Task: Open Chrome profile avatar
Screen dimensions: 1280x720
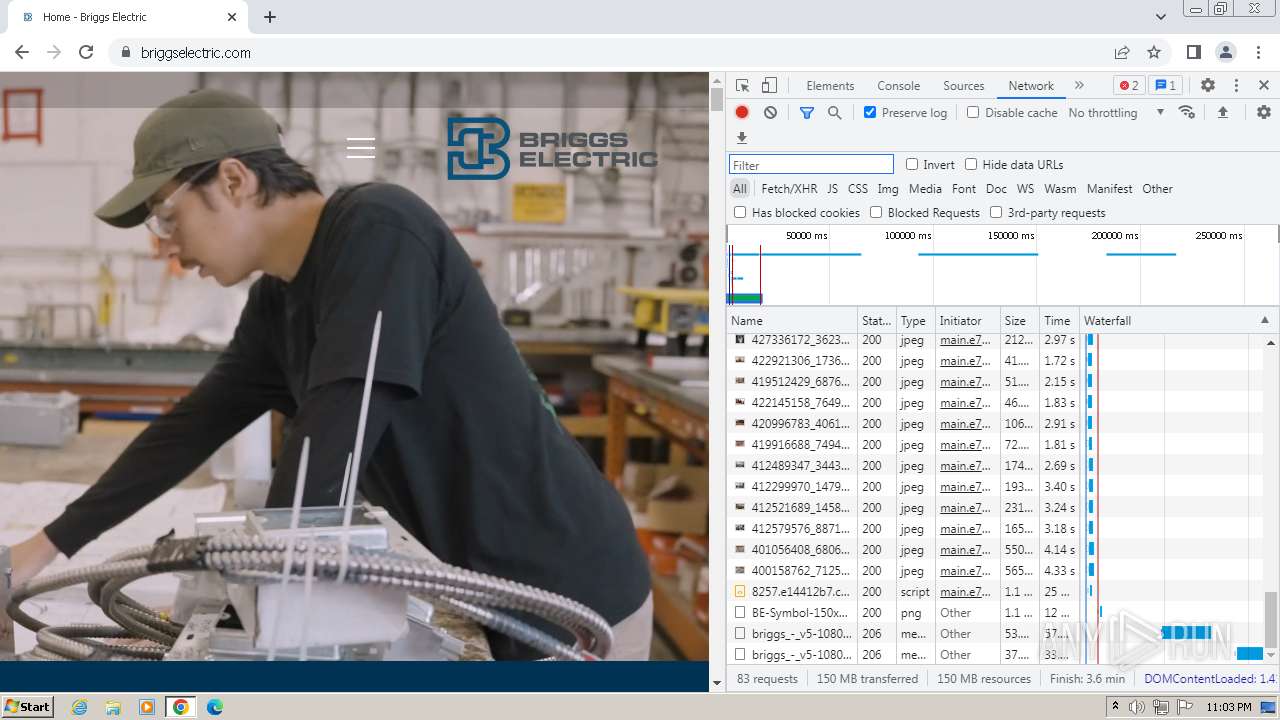Action: pyautogui.click(x=1226, y=52)
